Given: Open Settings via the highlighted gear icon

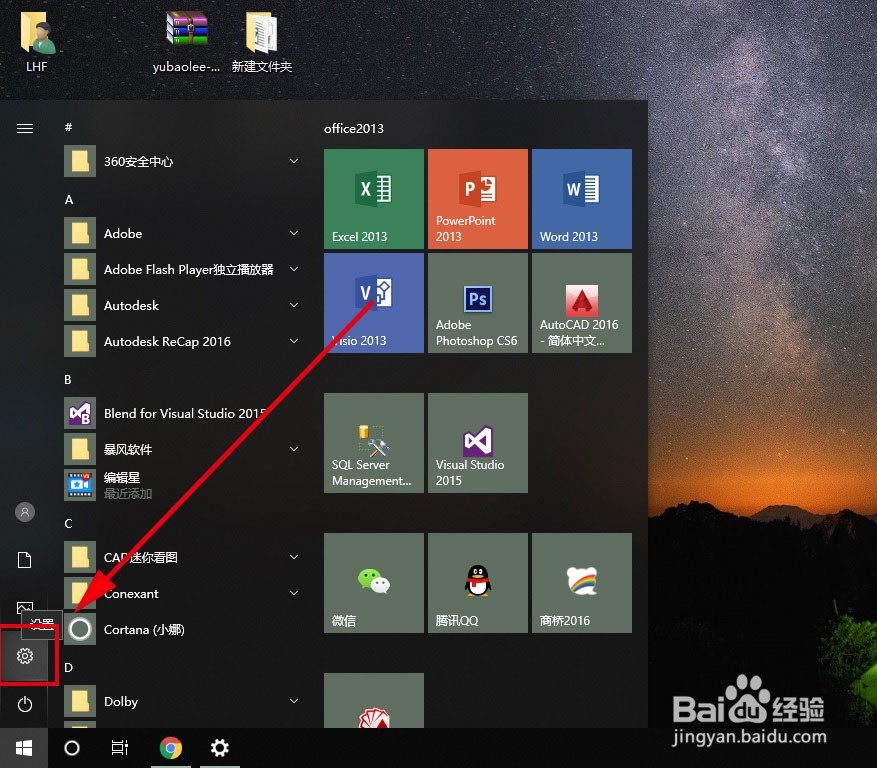Looking at the screenshot, I should pyautogui.click(x=25, y=656).
